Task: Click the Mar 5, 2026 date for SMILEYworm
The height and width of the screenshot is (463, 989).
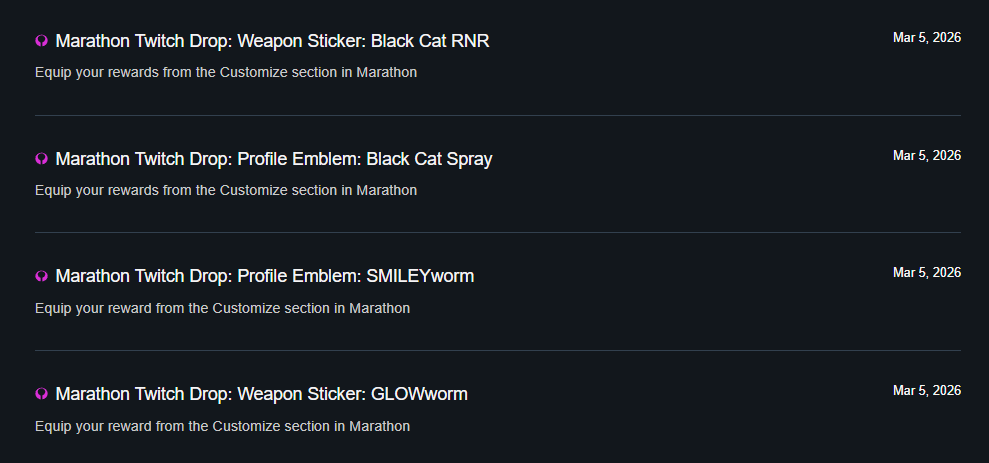Action: click(926, 272)
